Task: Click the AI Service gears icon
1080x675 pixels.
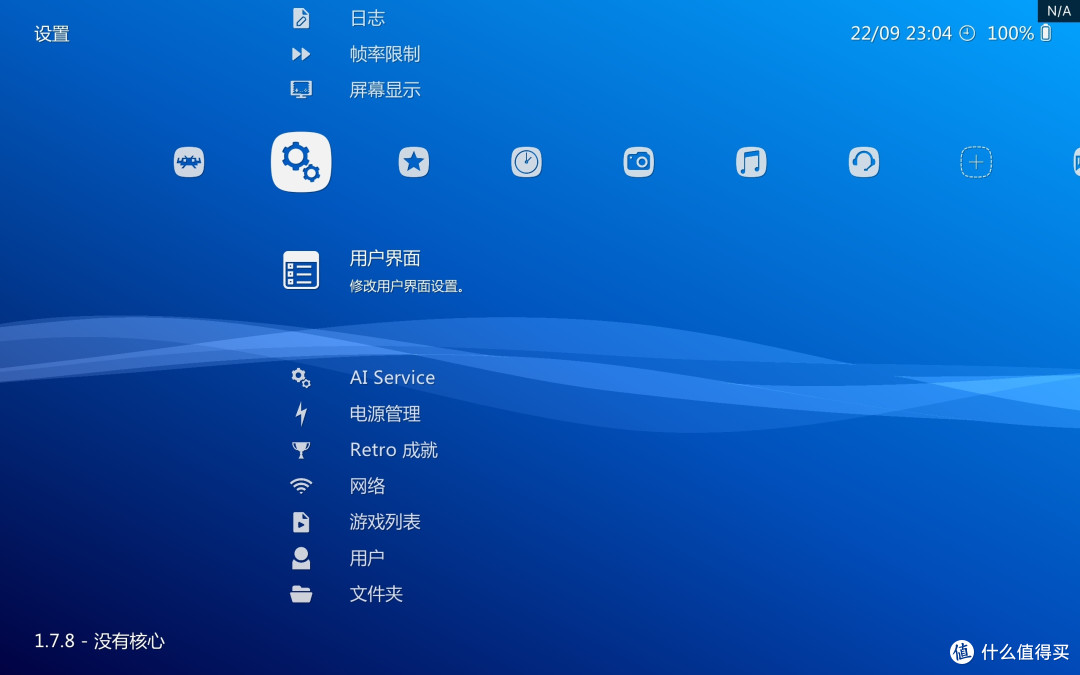Action: click(x=301, y=377)
